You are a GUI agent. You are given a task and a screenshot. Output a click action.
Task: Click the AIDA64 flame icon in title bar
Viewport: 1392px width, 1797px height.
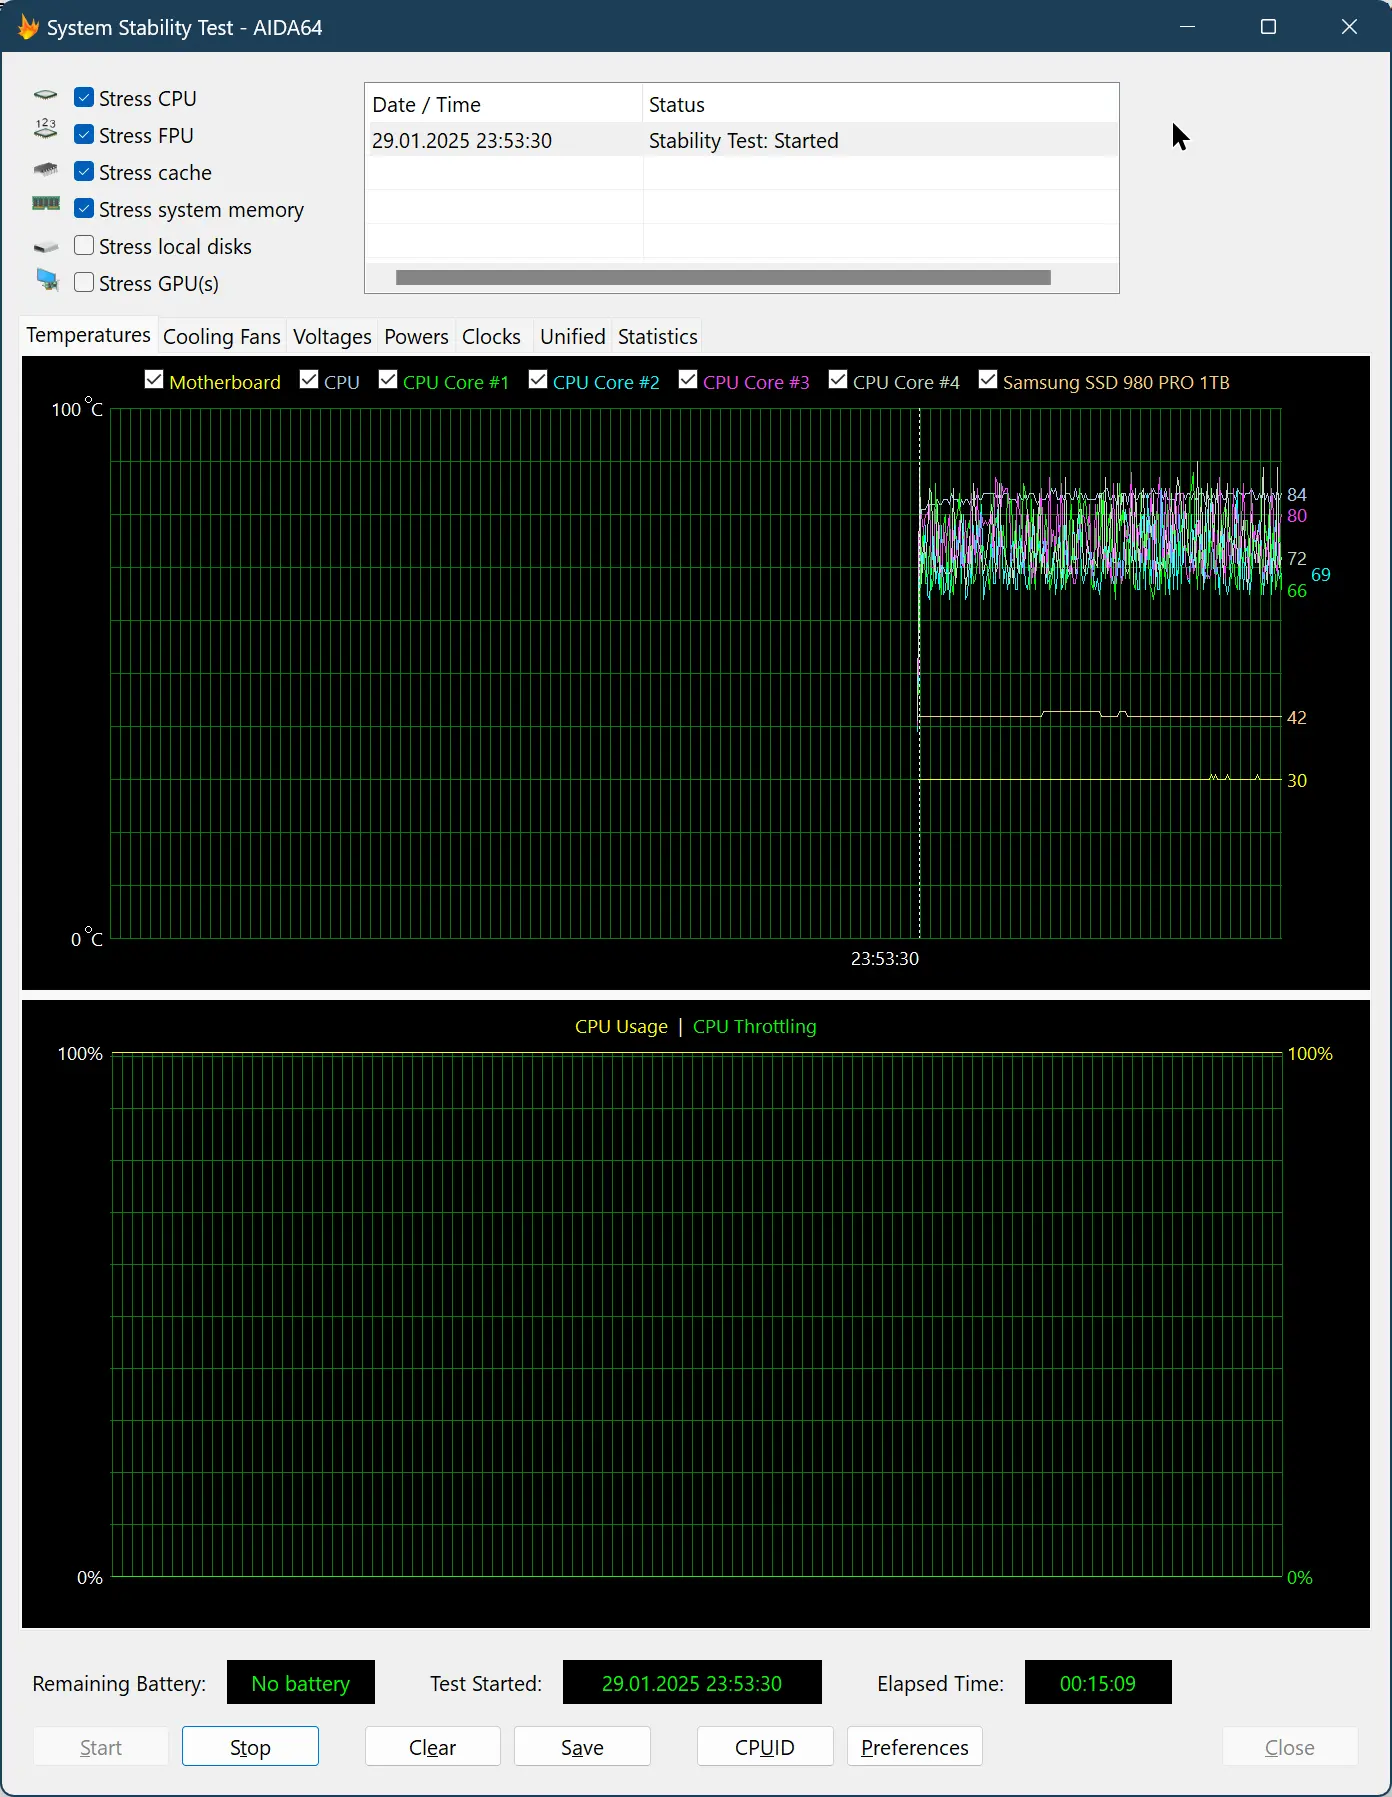[27, 27]
